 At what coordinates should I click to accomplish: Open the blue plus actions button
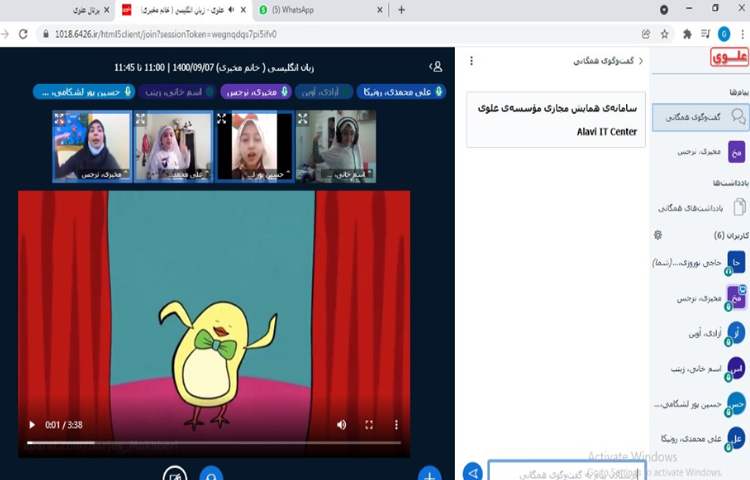[x=430, y=473]
